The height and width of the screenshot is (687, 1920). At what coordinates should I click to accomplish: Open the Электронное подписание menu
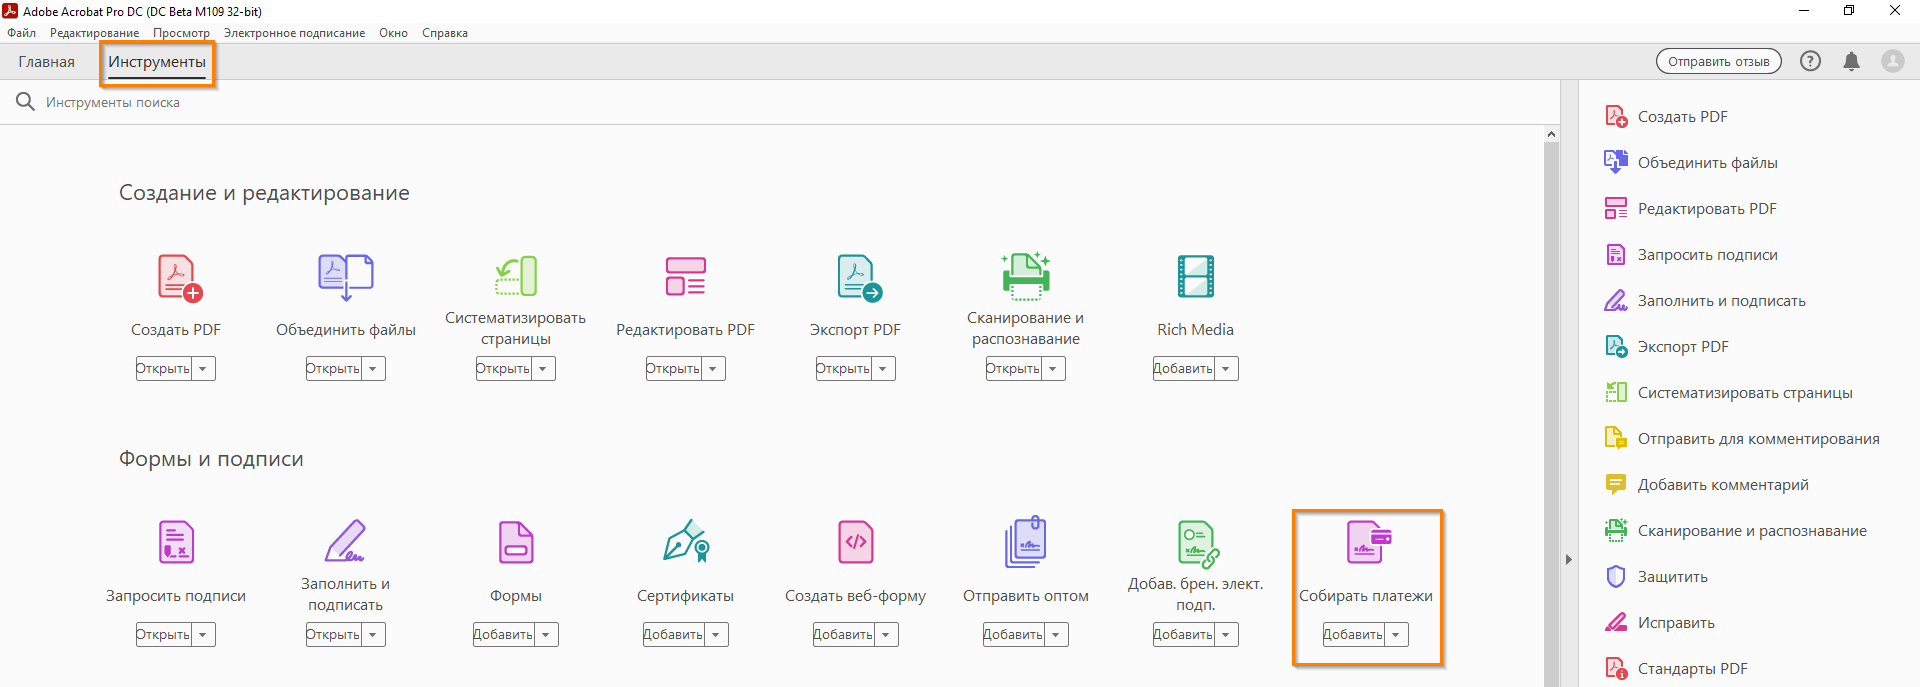tap(294, 33)
